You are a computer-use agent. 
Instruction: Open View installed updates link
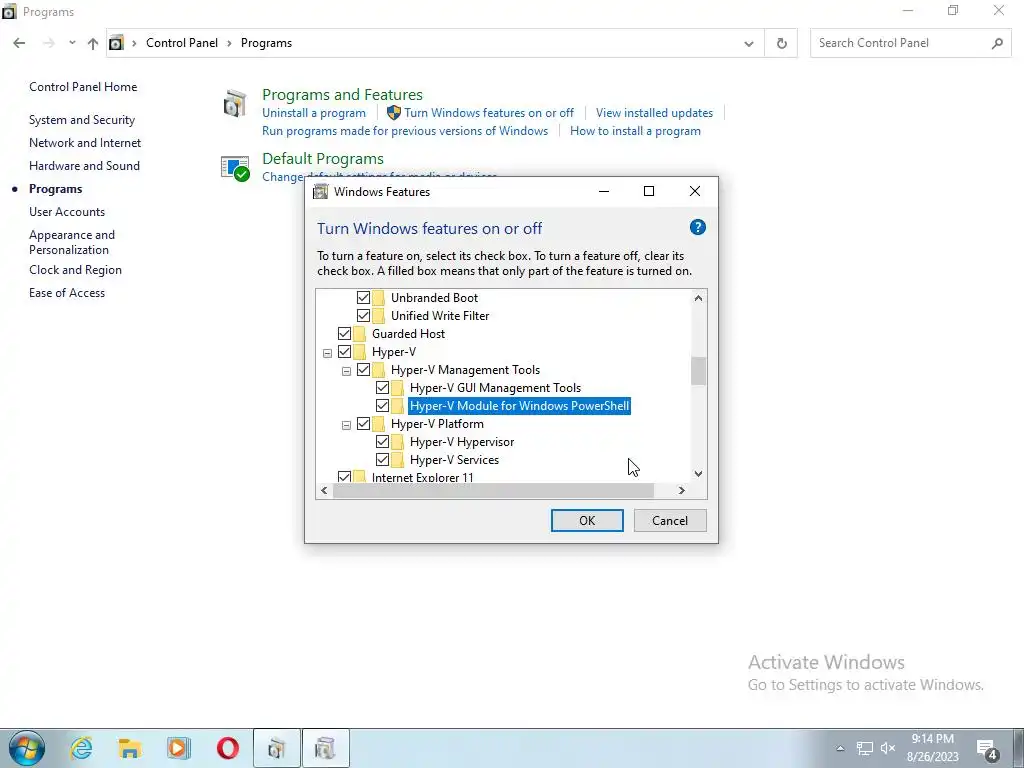click(x=654, y=113)
